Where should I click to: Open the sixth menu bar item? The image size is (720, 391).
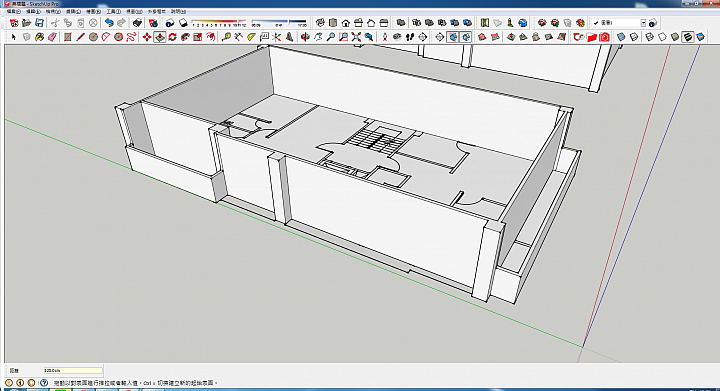[x=113, y=11]
